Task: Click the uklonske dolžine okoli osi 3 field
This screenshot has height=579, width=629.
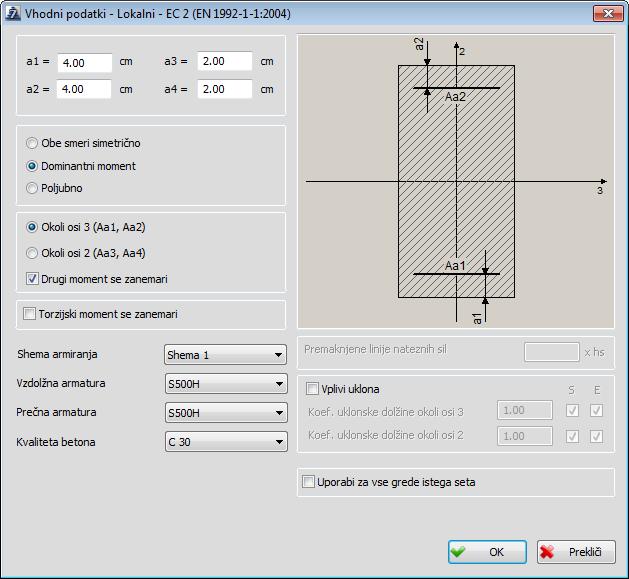Action: pos(525,410)
